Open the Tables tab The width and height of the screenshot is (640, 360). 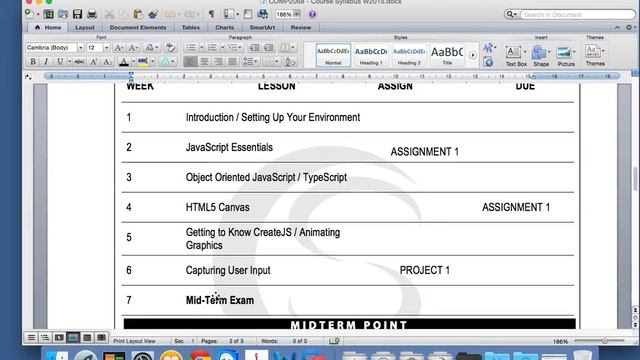tap(191, 27)
